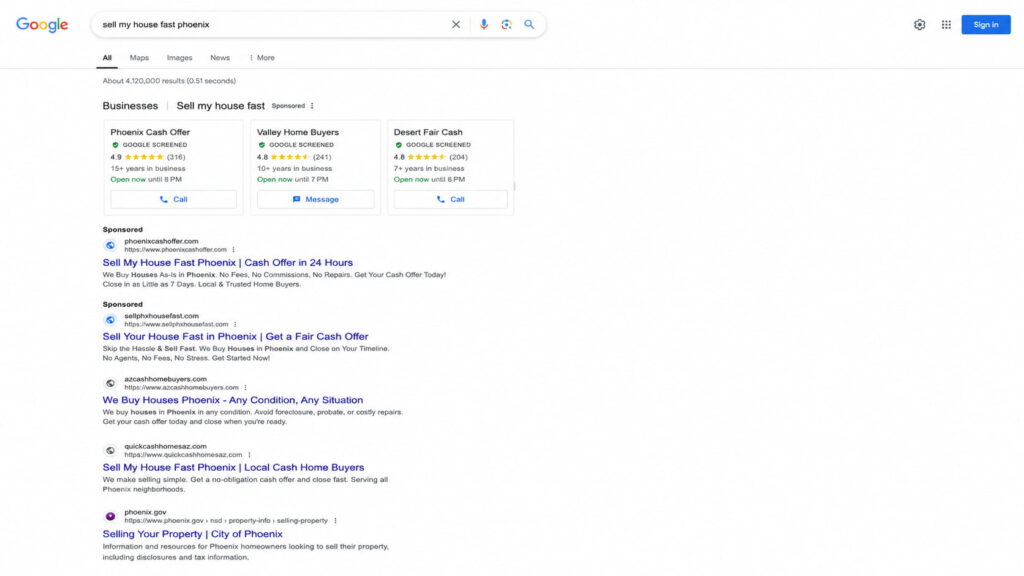Click the star rating for Desert Fair Cash

point(426,157)
